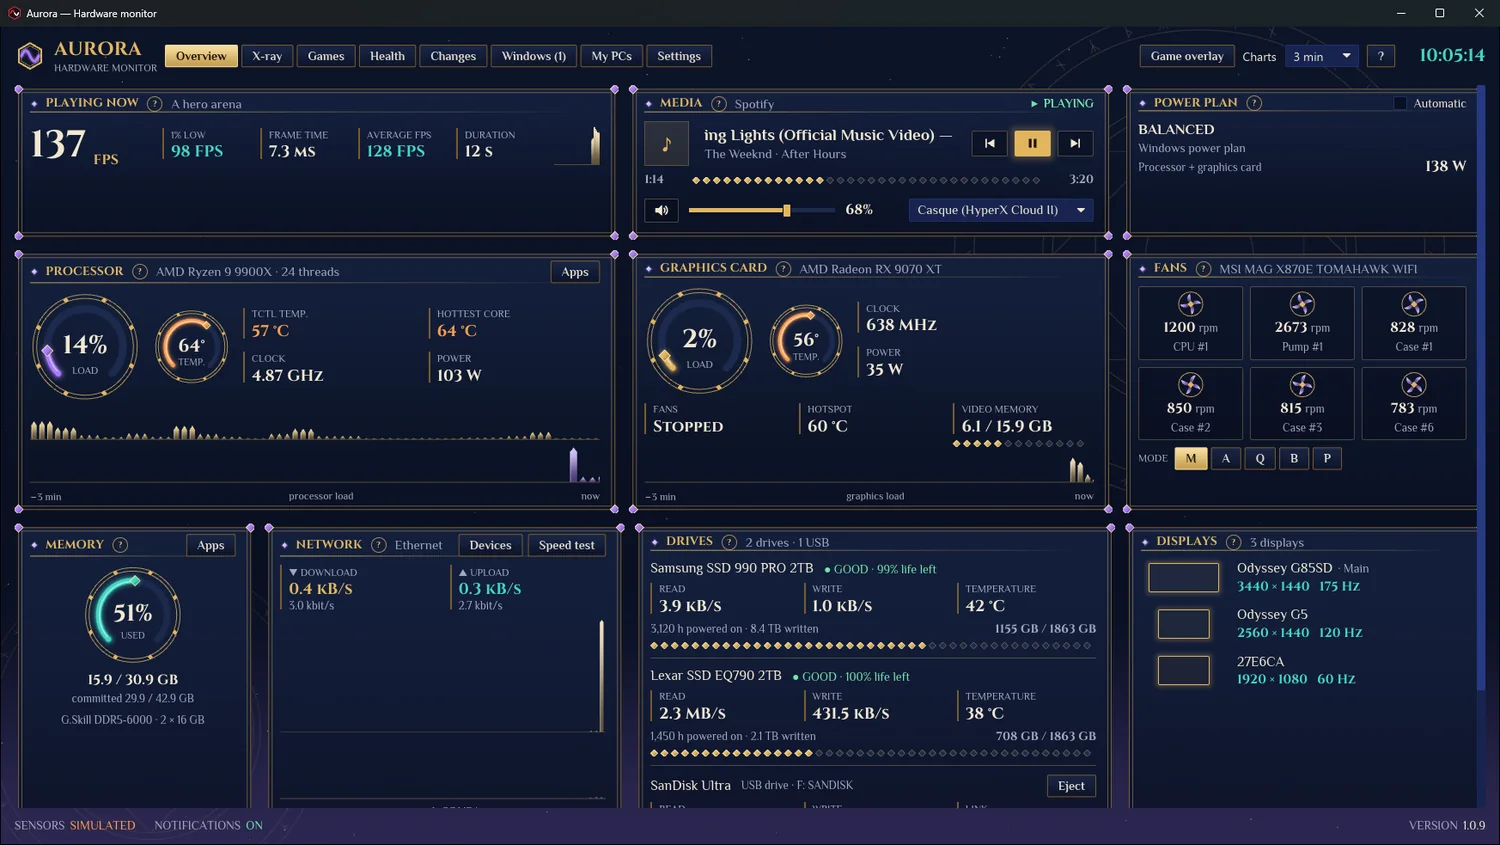Viewport: 1500px width, 845px height.
Task: Open Memory panel help icon
Action: tap(120, 545)
